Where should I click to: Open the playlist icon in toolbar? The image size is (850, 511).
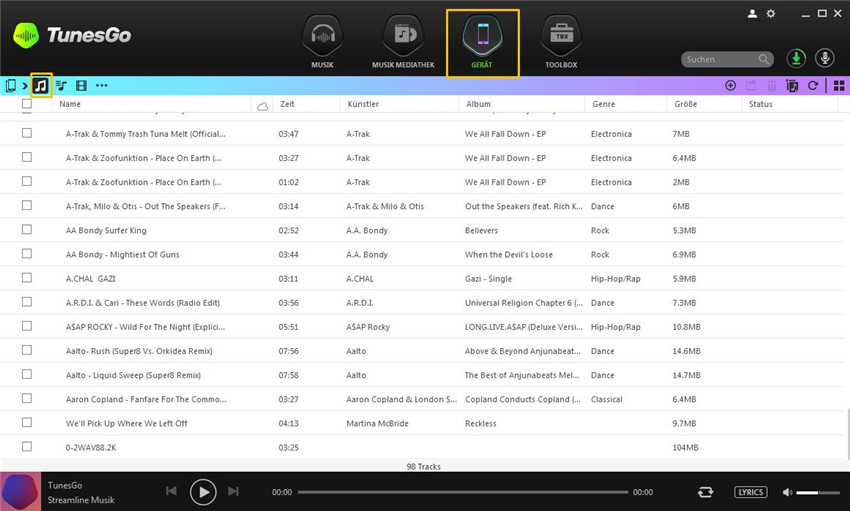click(62, 86)
